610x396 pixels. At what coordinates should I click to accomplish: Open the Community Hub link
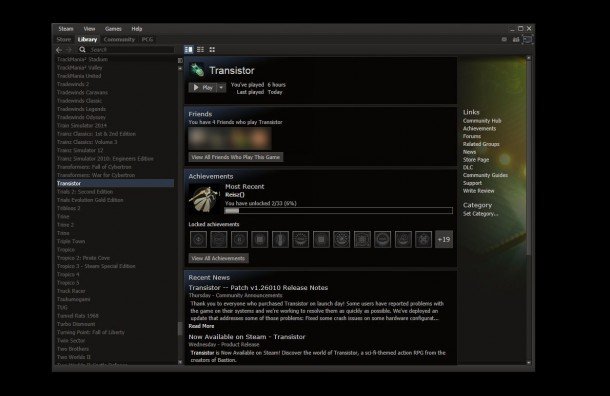[x=482, y=121]
